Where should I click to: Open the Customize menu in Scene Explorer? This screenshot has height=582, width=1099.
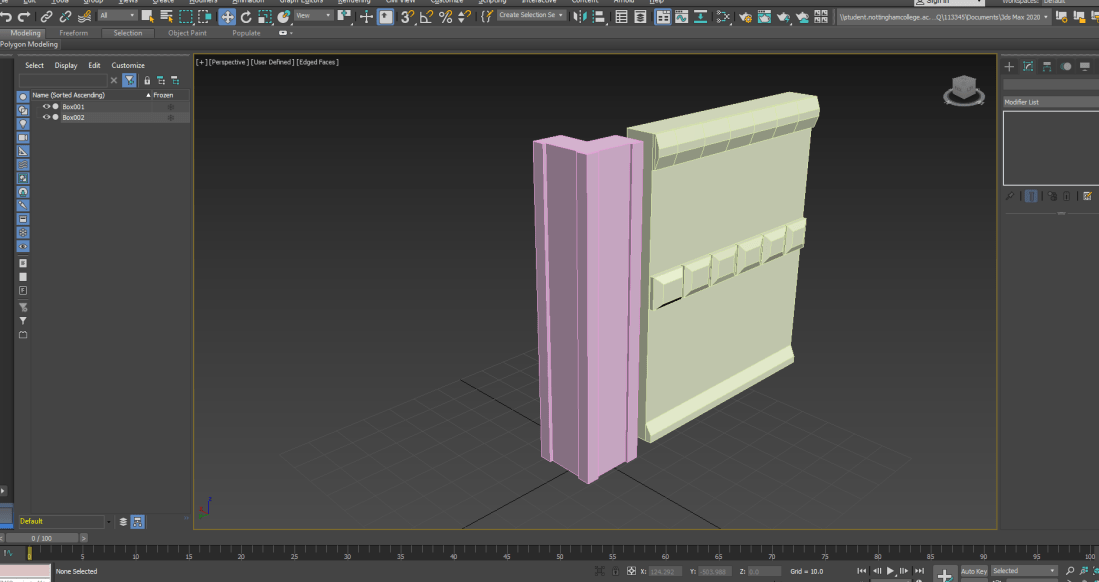[x=128, y=65]
